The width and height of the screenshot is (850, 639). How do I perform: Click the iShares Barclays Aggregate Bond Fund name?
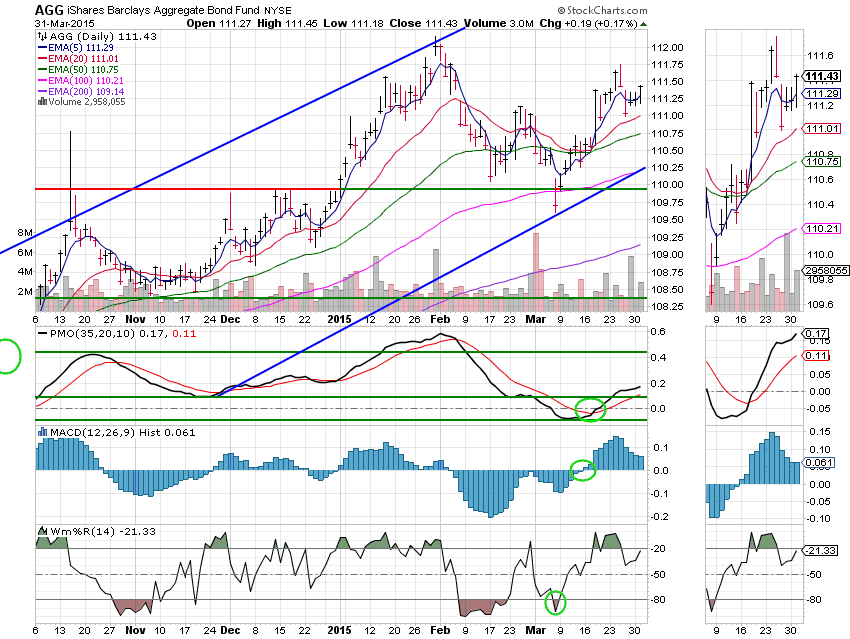[x=163, y=10]
